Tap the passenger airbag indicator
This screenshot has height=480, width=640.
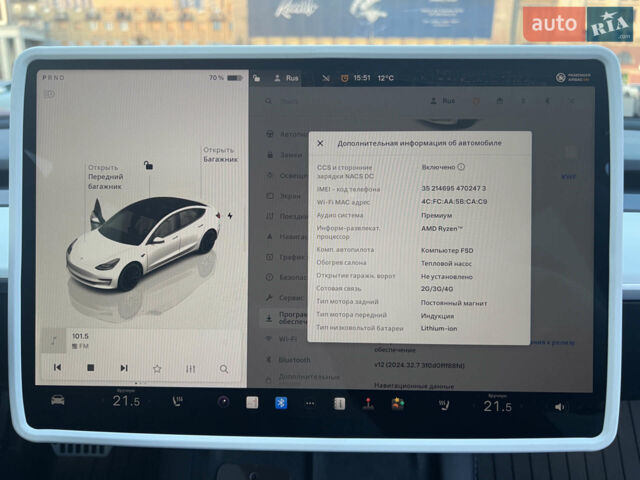(573, 78)
